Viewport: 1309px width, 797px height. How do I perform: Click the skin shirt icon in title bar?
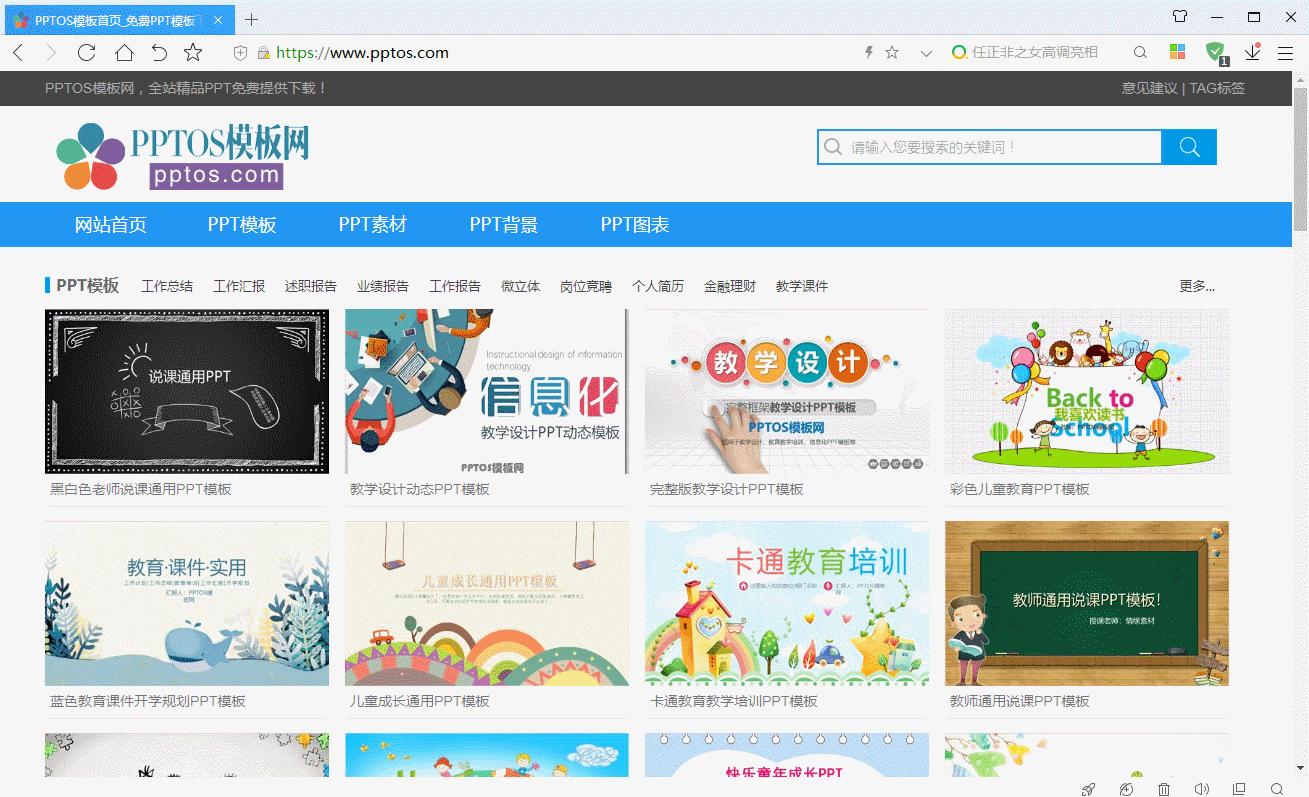coord(1180,17)
